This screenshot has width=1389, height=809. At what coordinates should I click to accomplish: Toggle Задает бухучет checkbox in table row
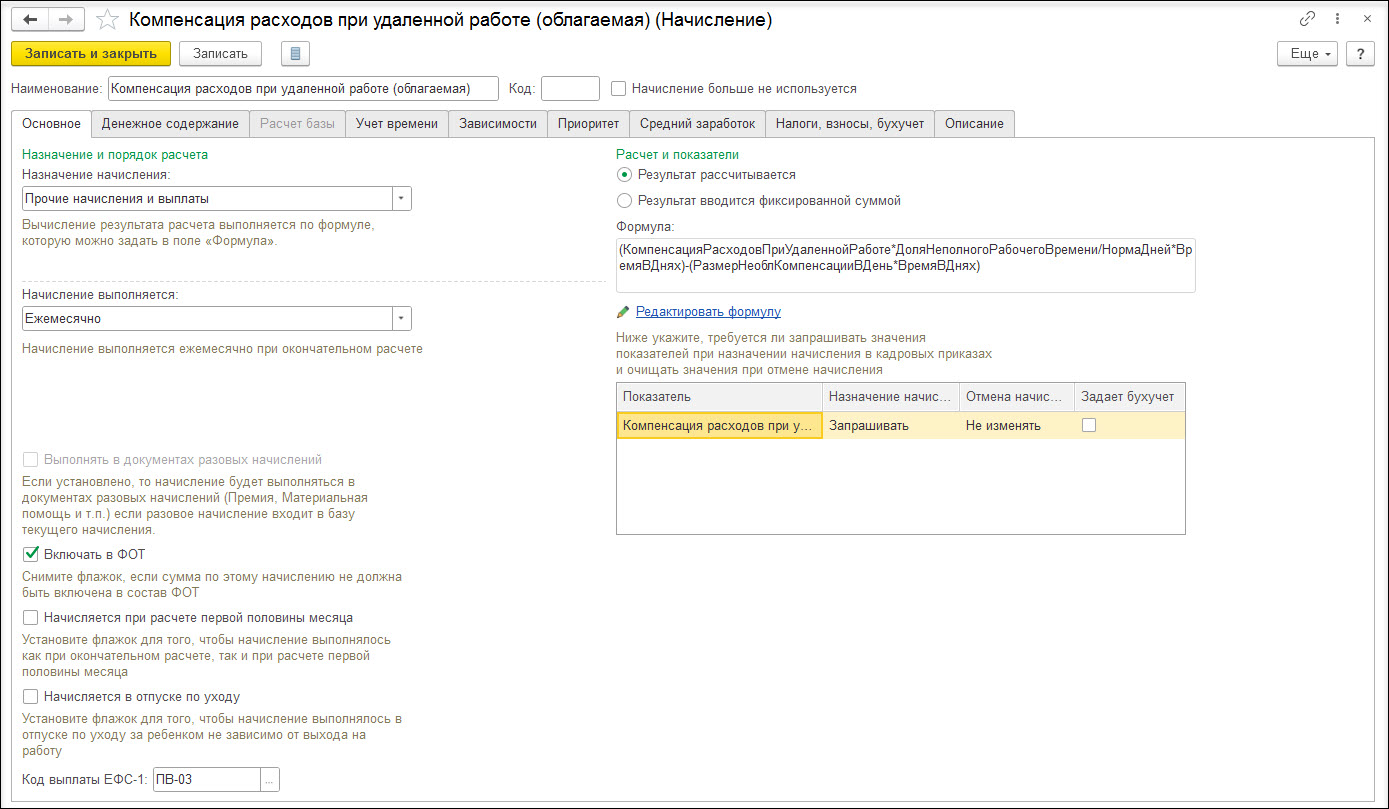[x=1089, y=425]
